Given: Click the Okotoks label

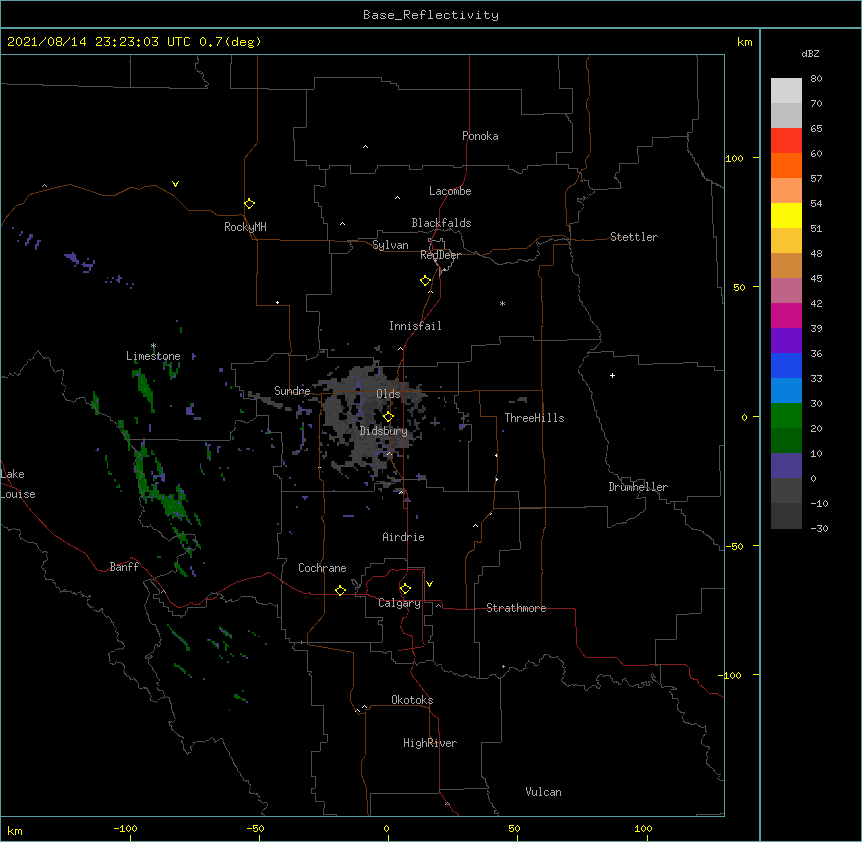Looking at the screenshot, I should (412, 700).
